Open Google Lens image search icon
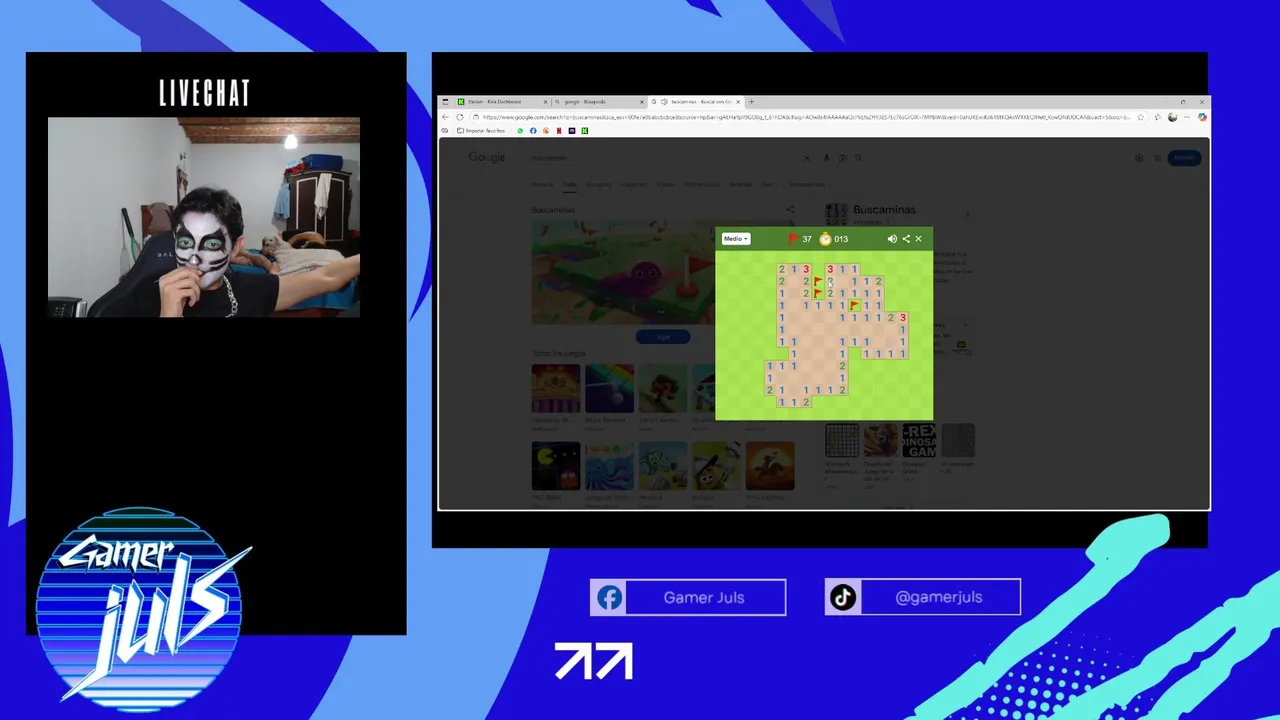1280x720 pixels. (x=842, y=158)
